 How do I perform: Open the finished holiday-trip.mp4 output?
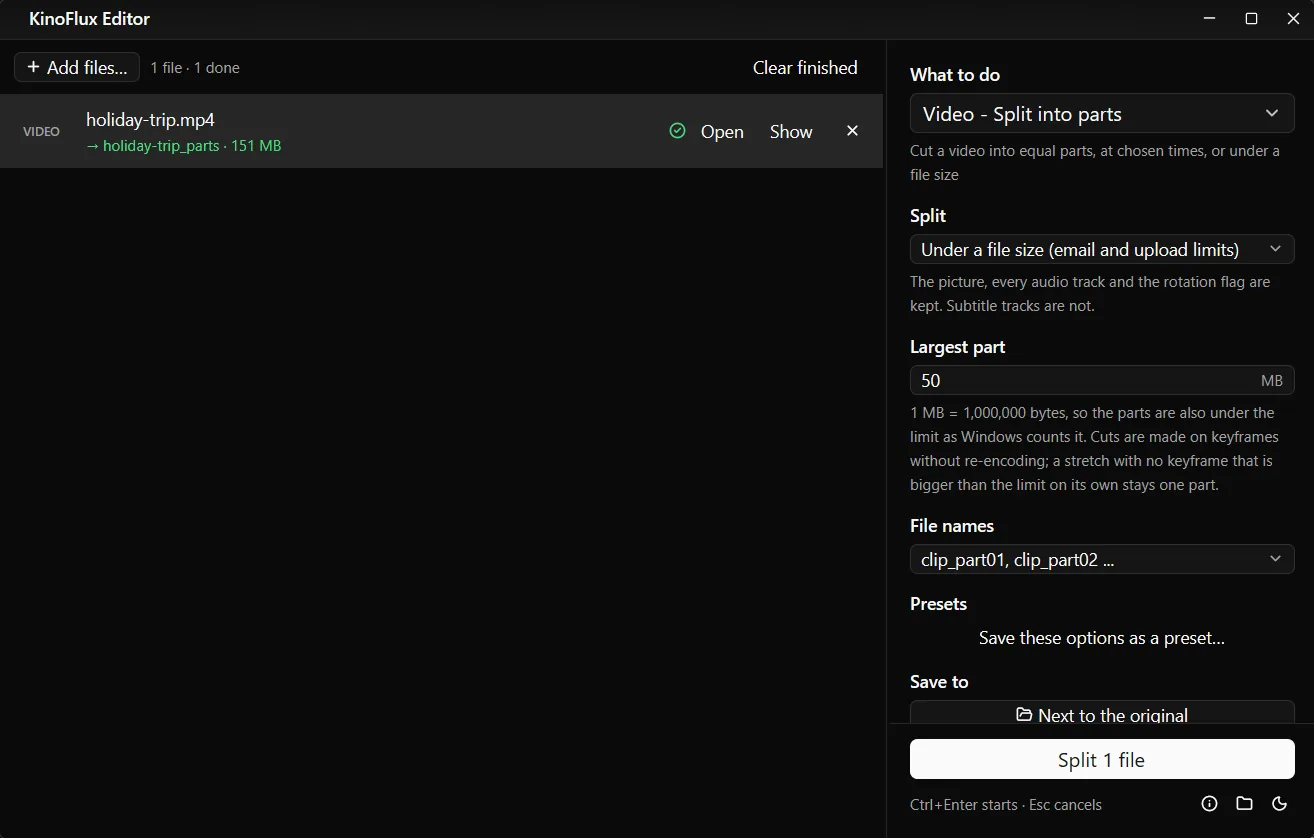tap(722, 131)
